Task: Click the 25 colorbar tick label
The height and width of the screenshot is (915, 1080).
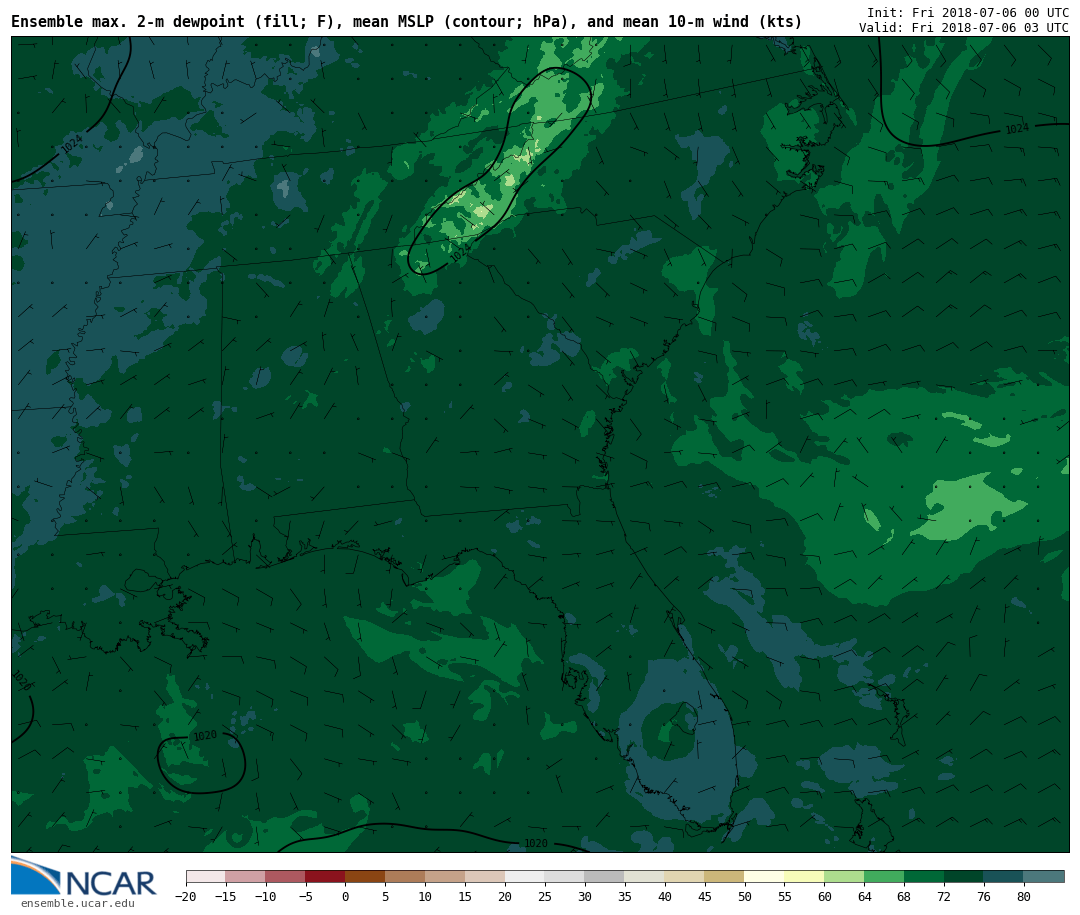Action: click(x=545, y=896)
